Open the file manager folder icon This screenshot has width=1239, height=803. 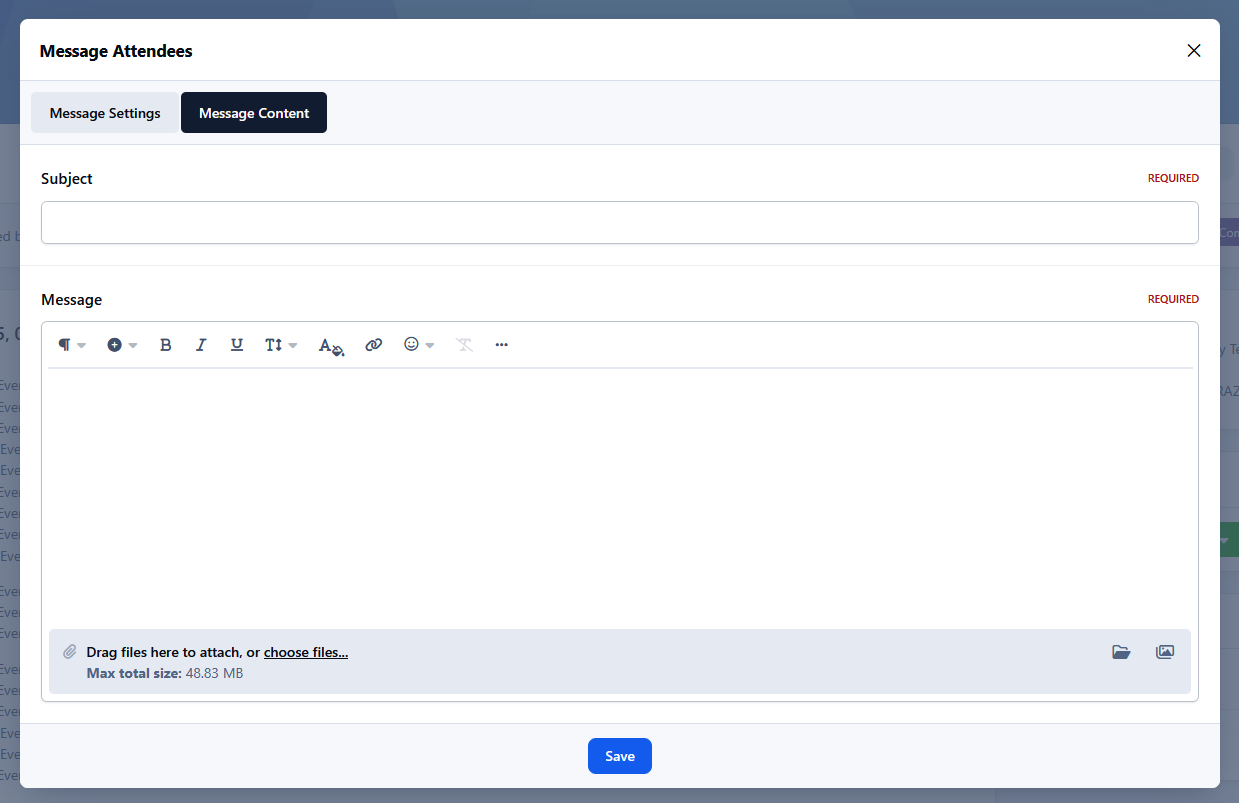pos(1121,652)
